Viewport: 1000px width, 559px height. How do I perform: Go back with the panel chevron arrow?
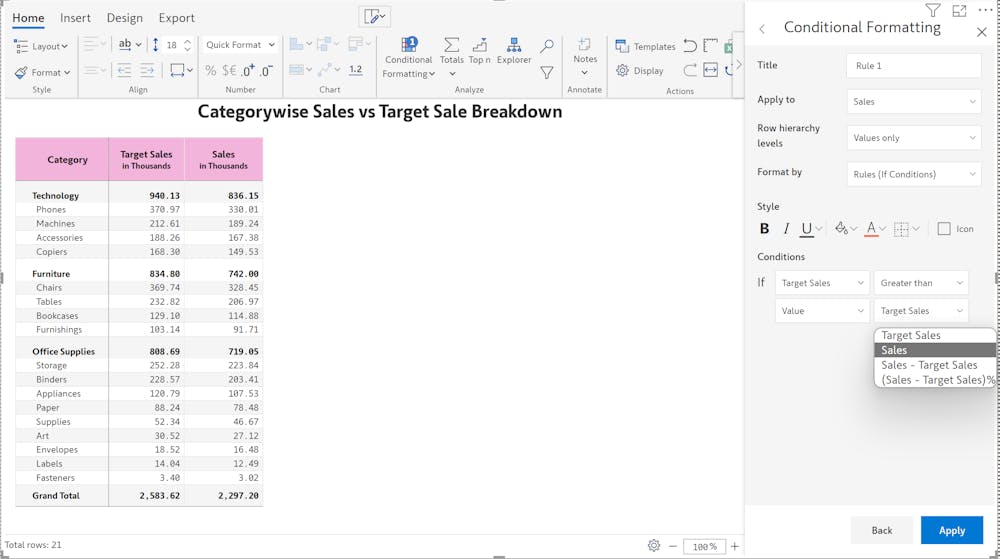pyautogui.click(x=762, y=29)
